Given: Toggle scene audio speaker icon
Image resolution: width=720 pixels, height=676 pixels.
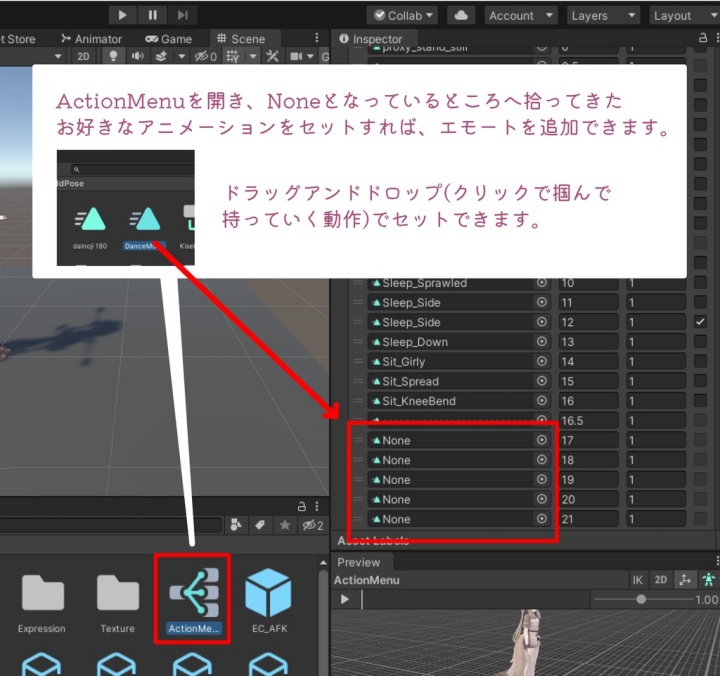Looking at the screenshot, I should pos(137,56).
